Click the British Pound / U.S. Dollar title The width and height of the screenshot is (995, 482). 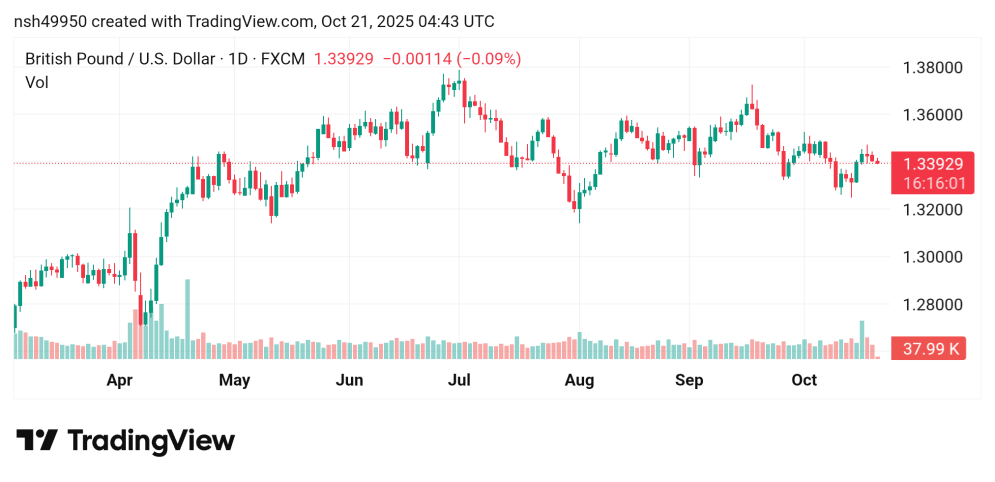[x=121, y=59]
